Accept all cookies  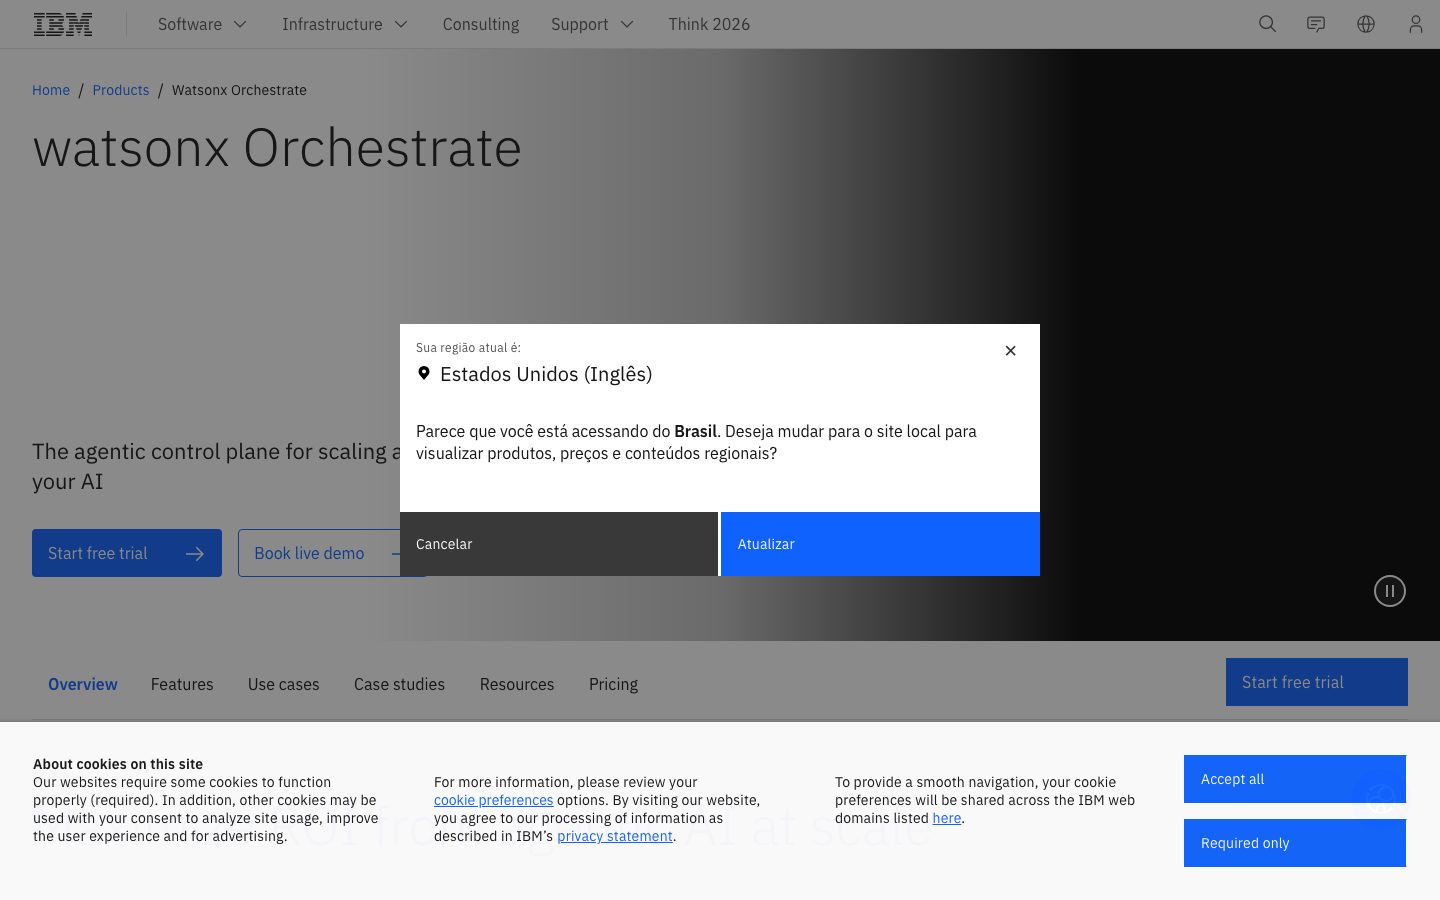coord(1295,779)
